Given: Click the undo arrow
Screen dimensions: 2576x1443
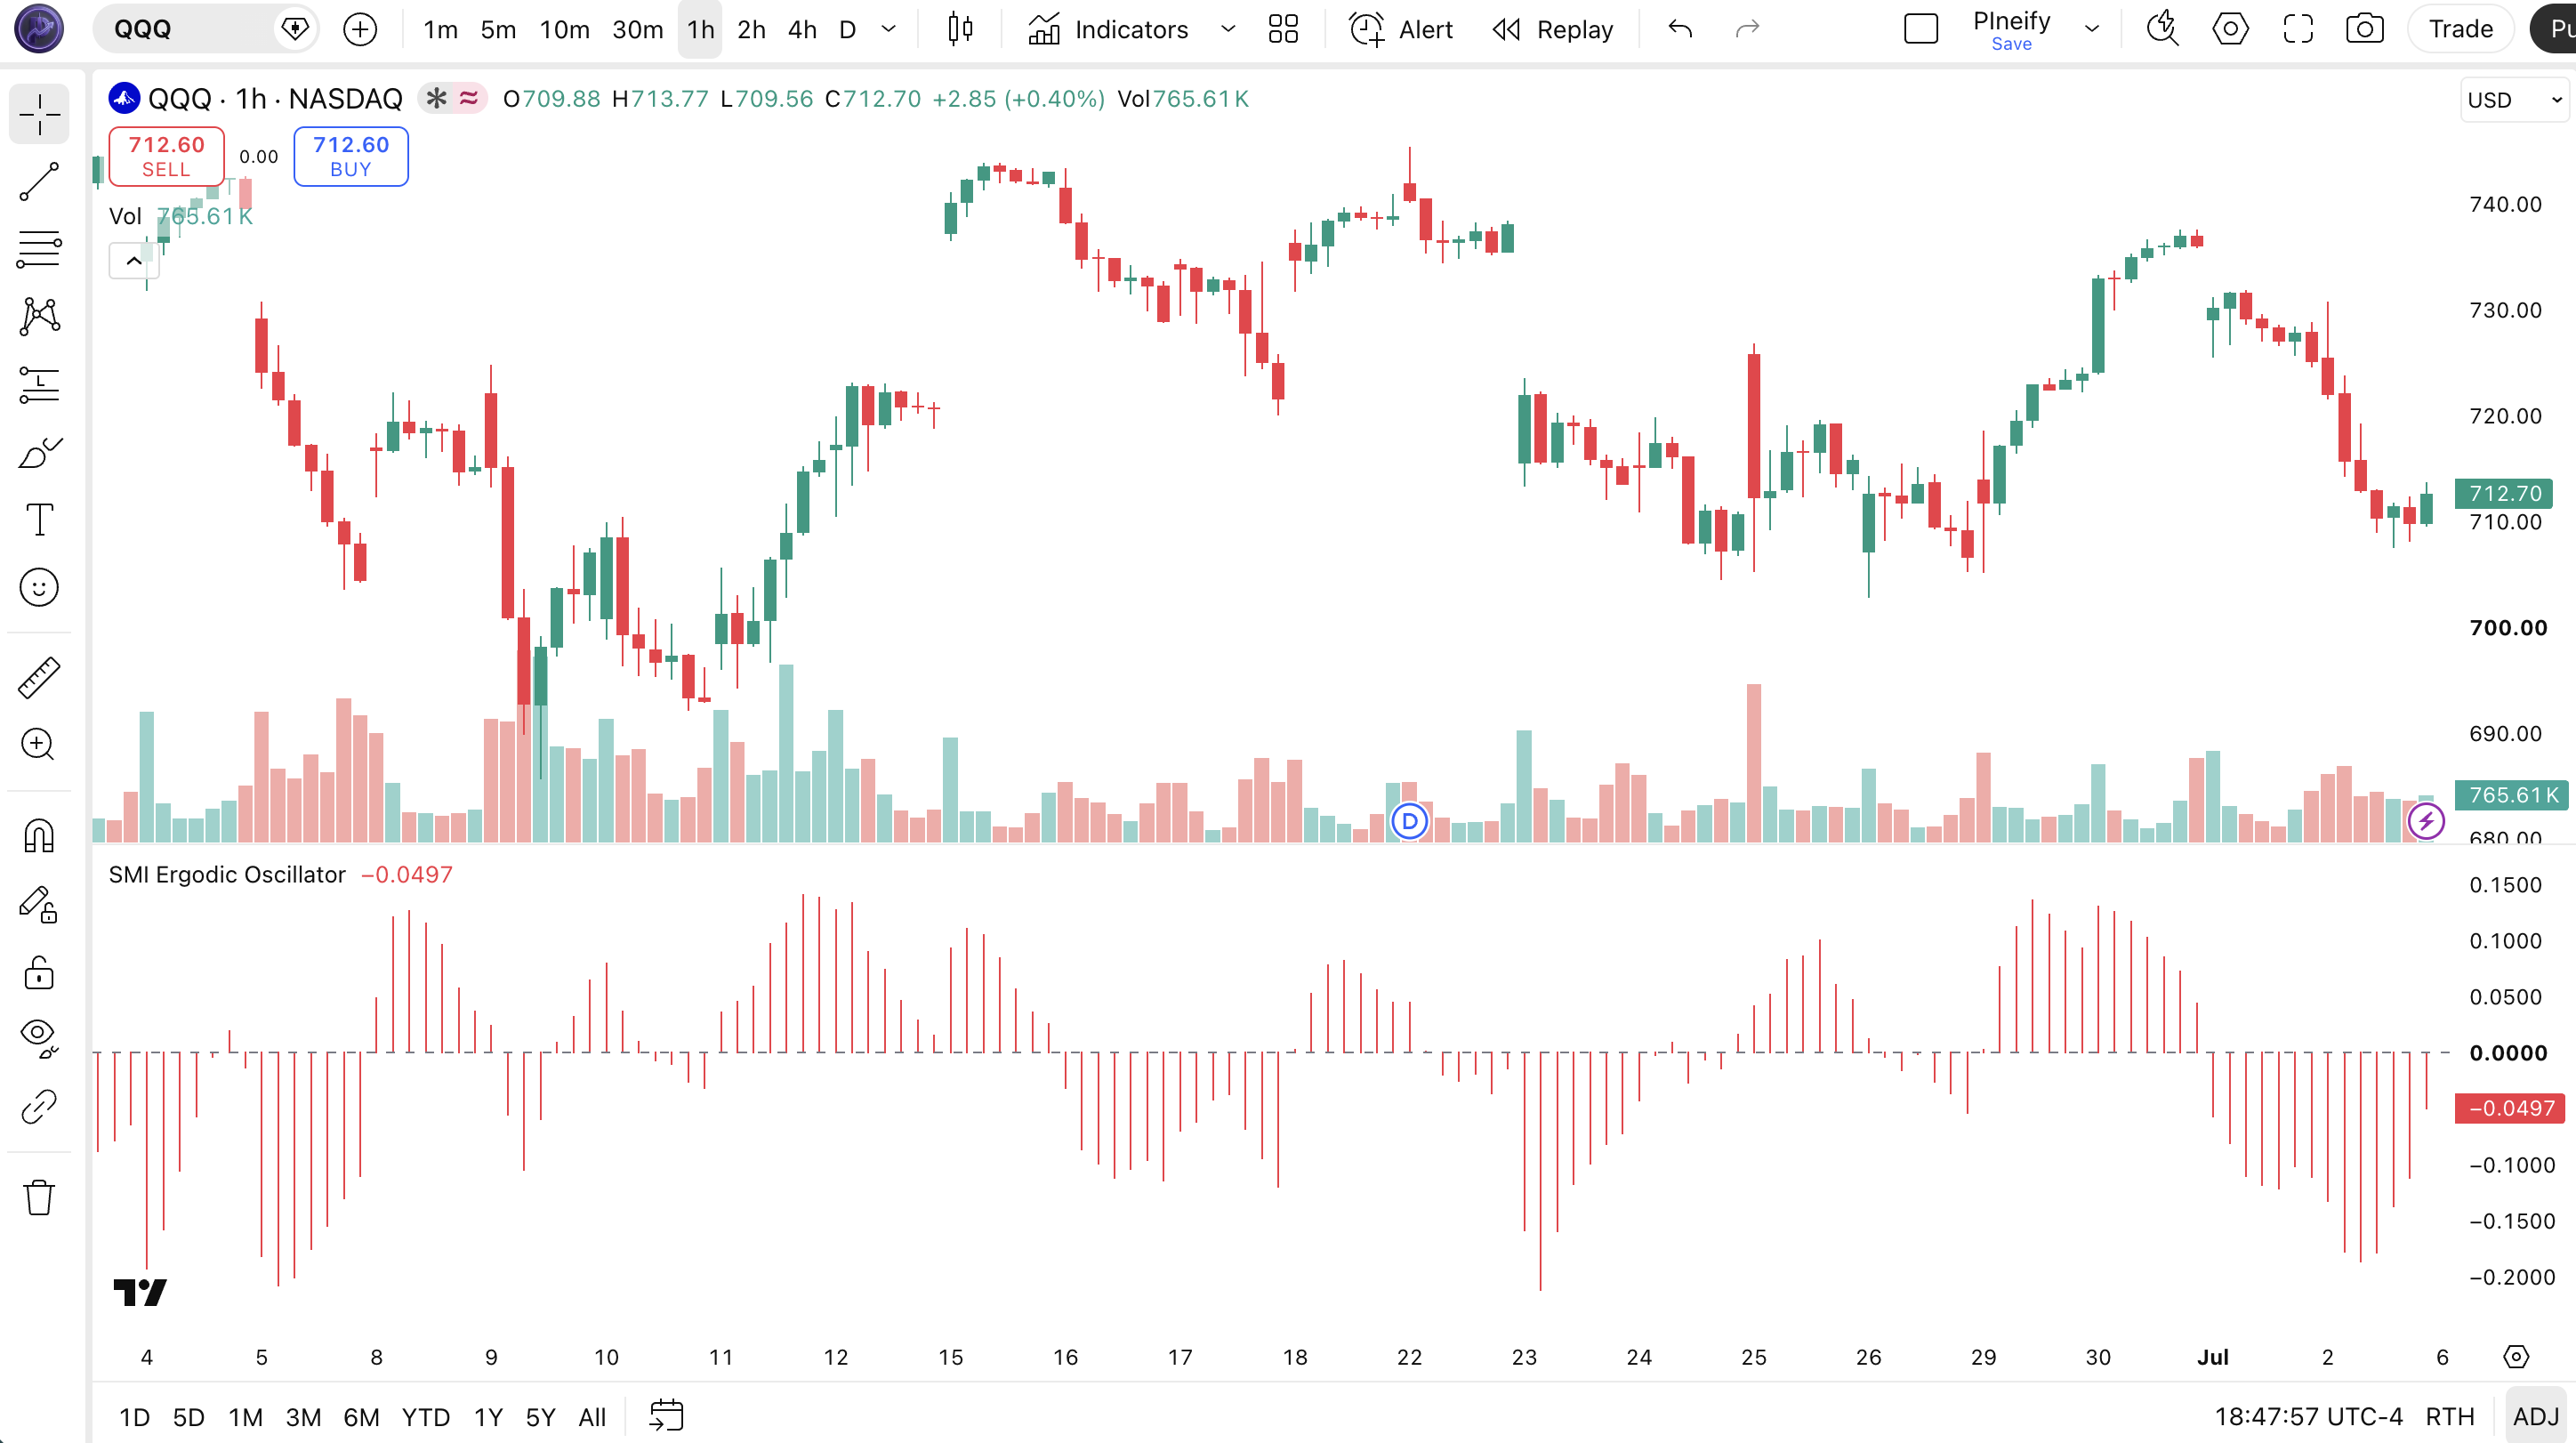Looking at the screenshot, I should pos(1680,29).
